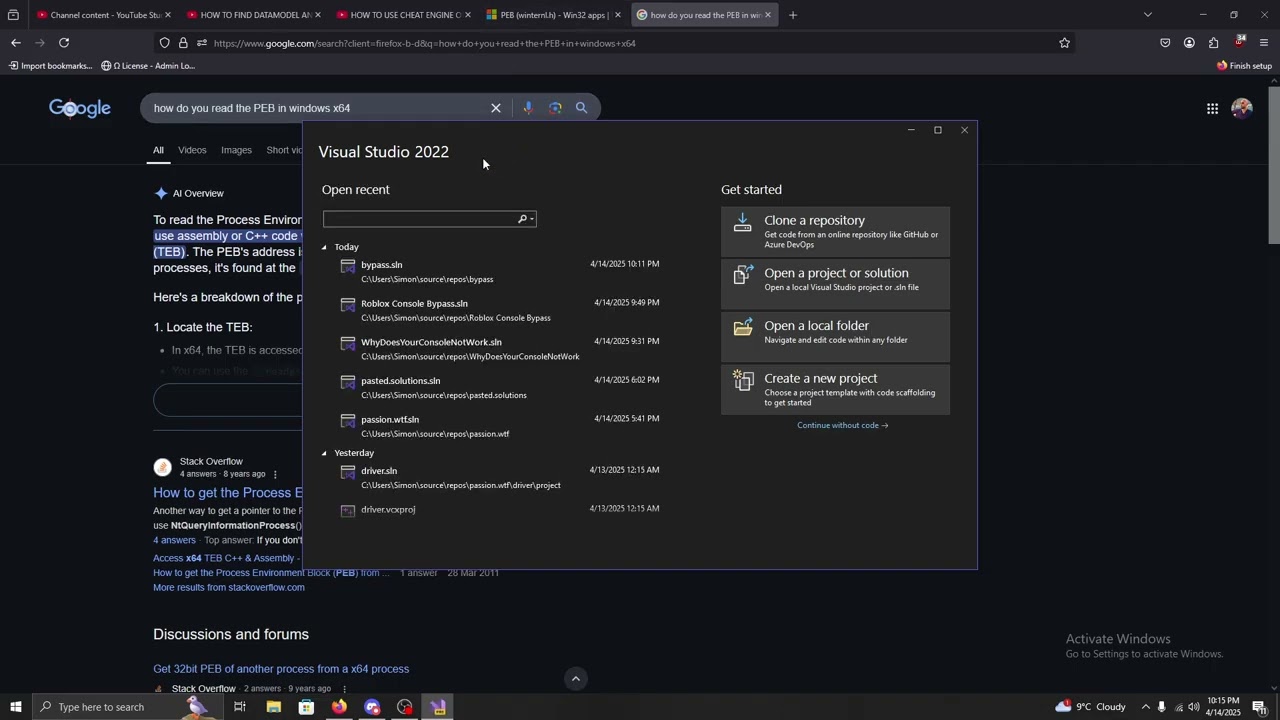Open File Explorer from the taskbar
The height and width of the screenshot is (720, 1280).
[273, 707]
